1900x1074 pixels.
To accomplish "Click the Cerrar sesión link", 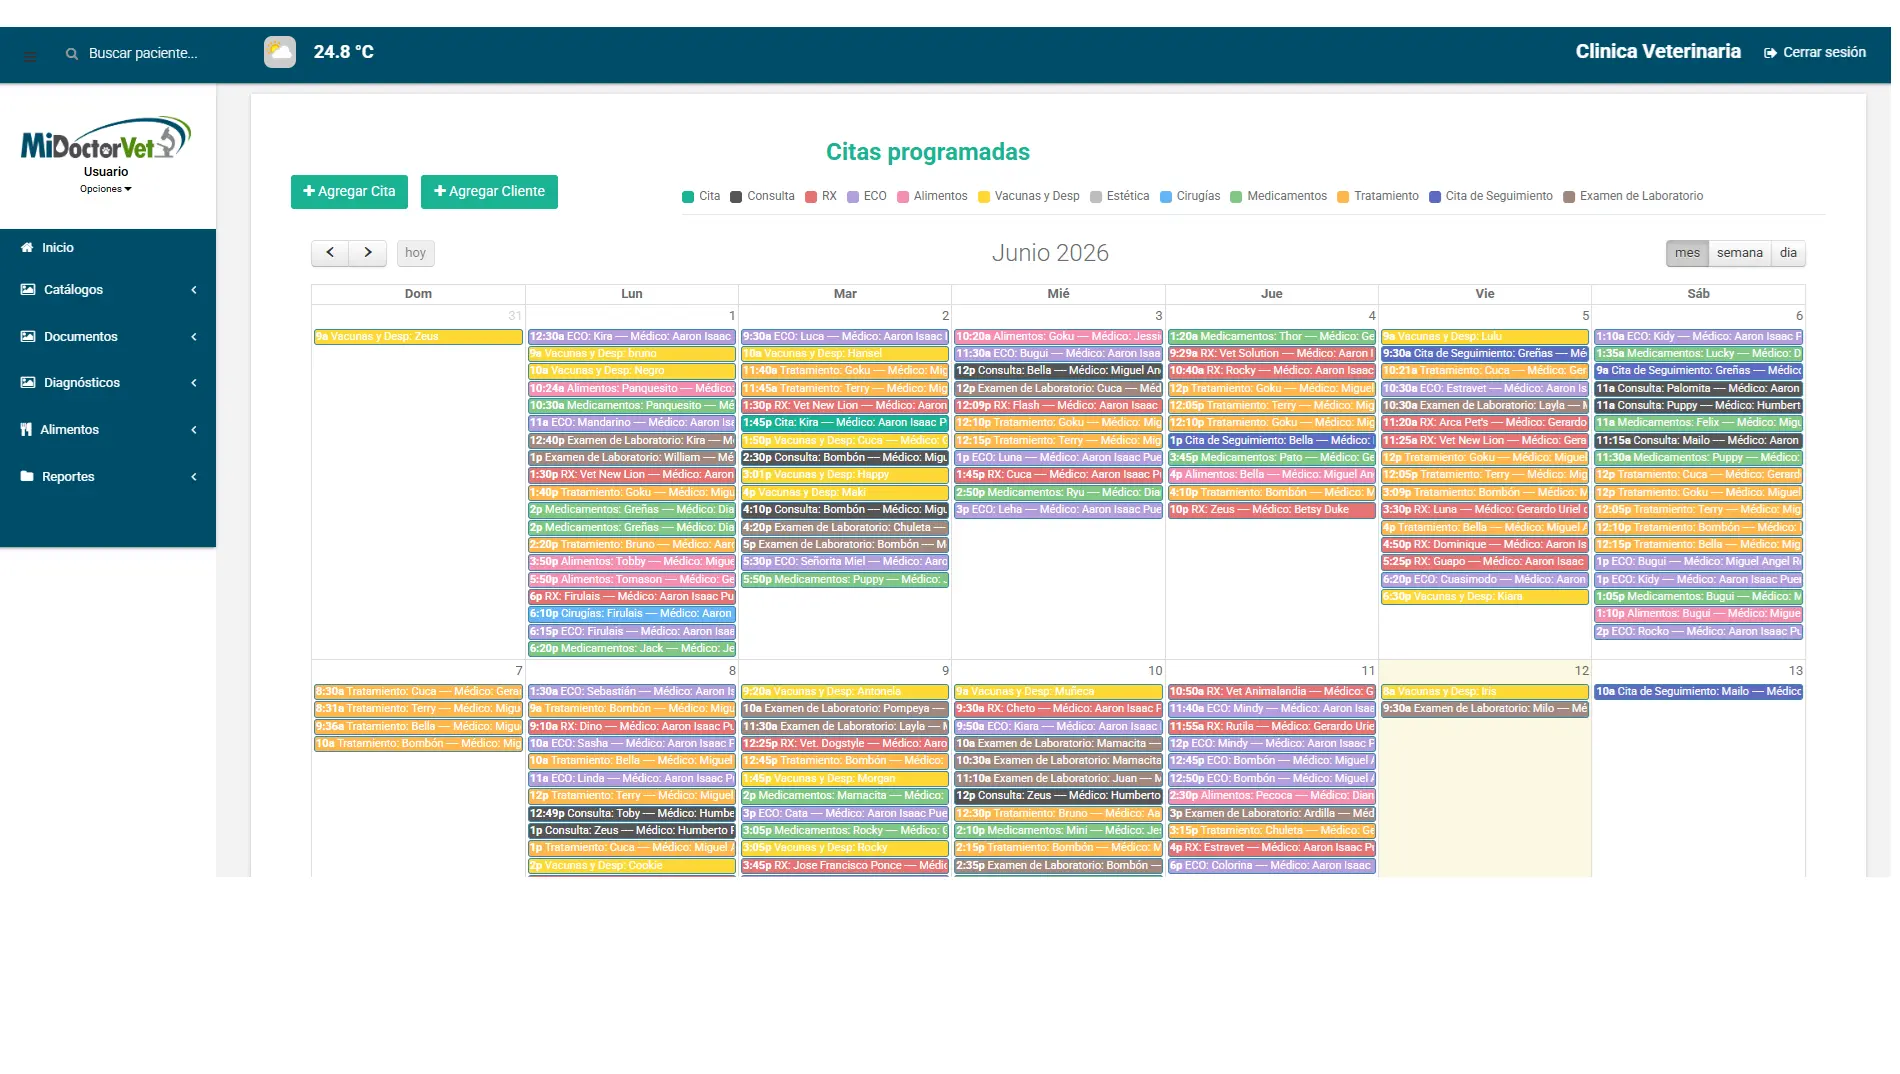I will tap(1815, 52).
